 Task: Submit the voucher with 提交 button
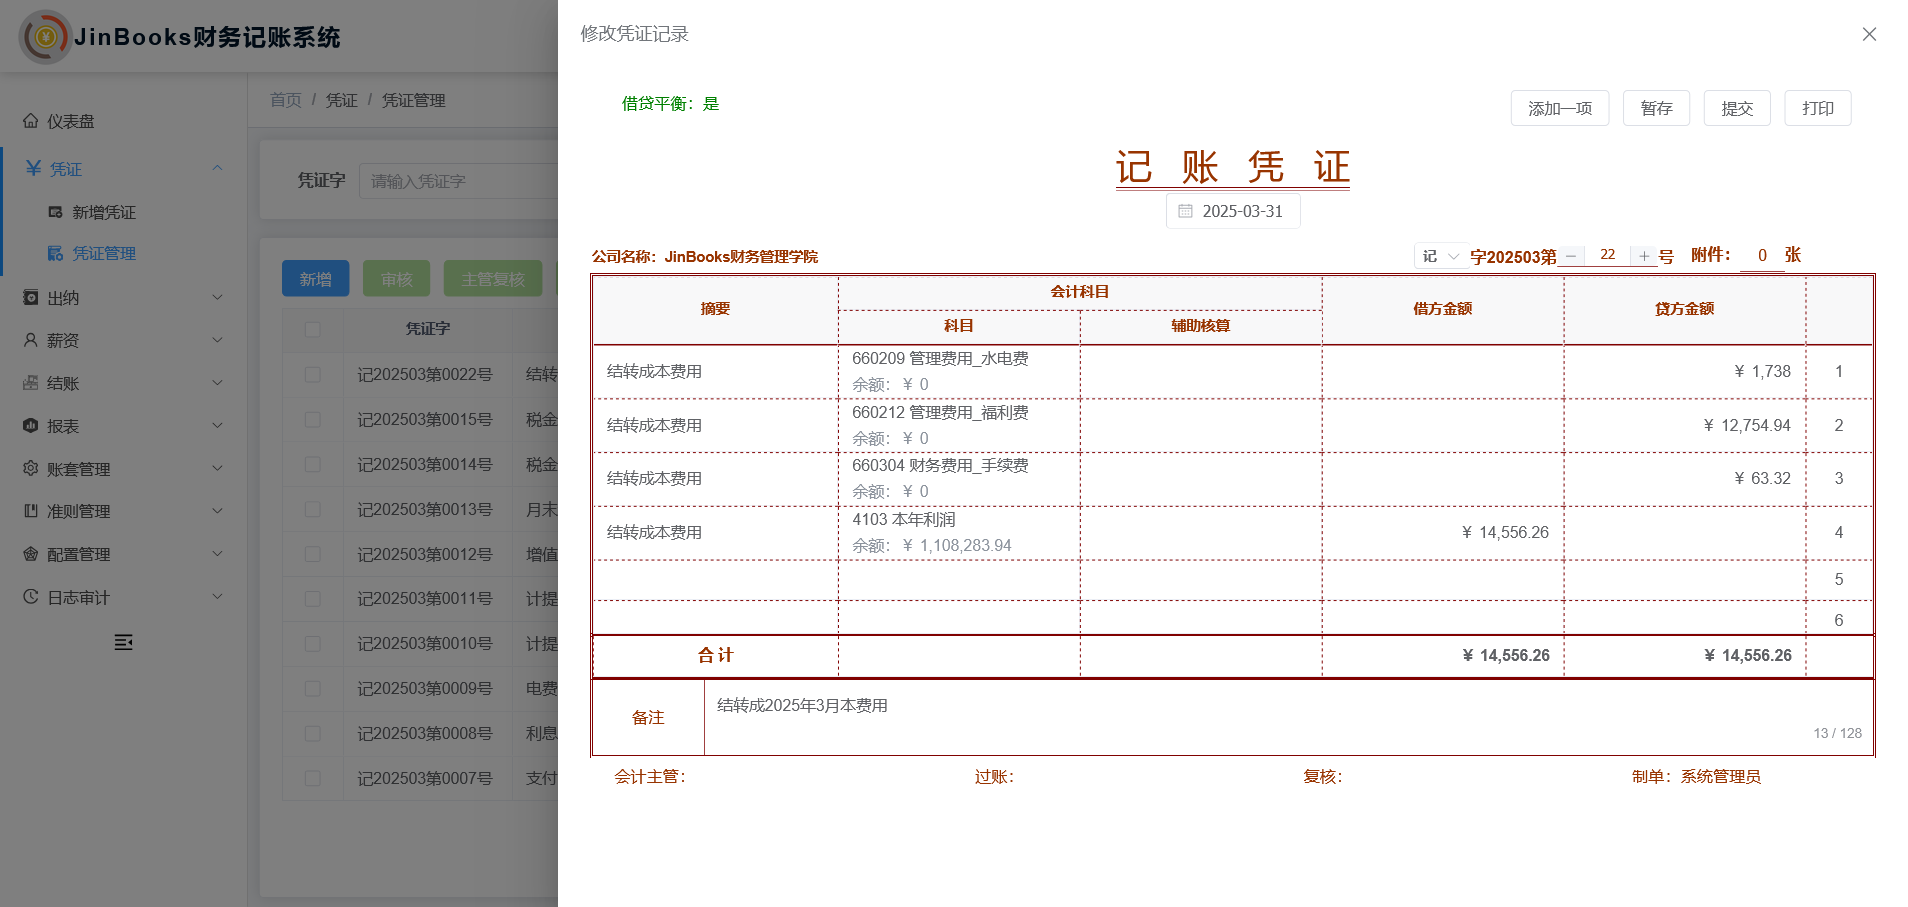point(1737,108)
